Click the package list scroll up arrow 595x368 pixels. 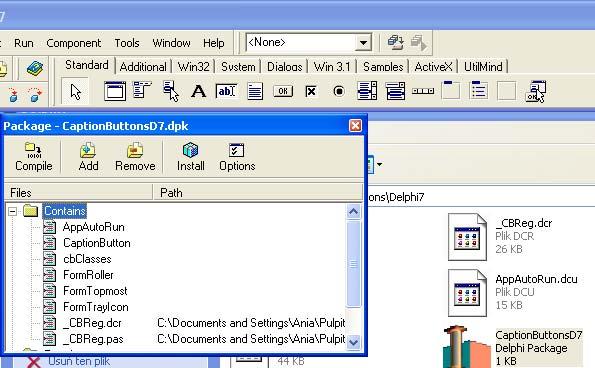[x=354, y=212]
